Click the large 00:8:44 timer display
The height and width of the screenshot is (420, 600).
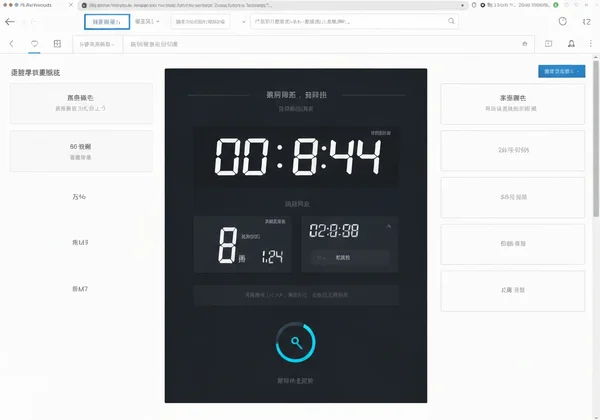(297, 156)
